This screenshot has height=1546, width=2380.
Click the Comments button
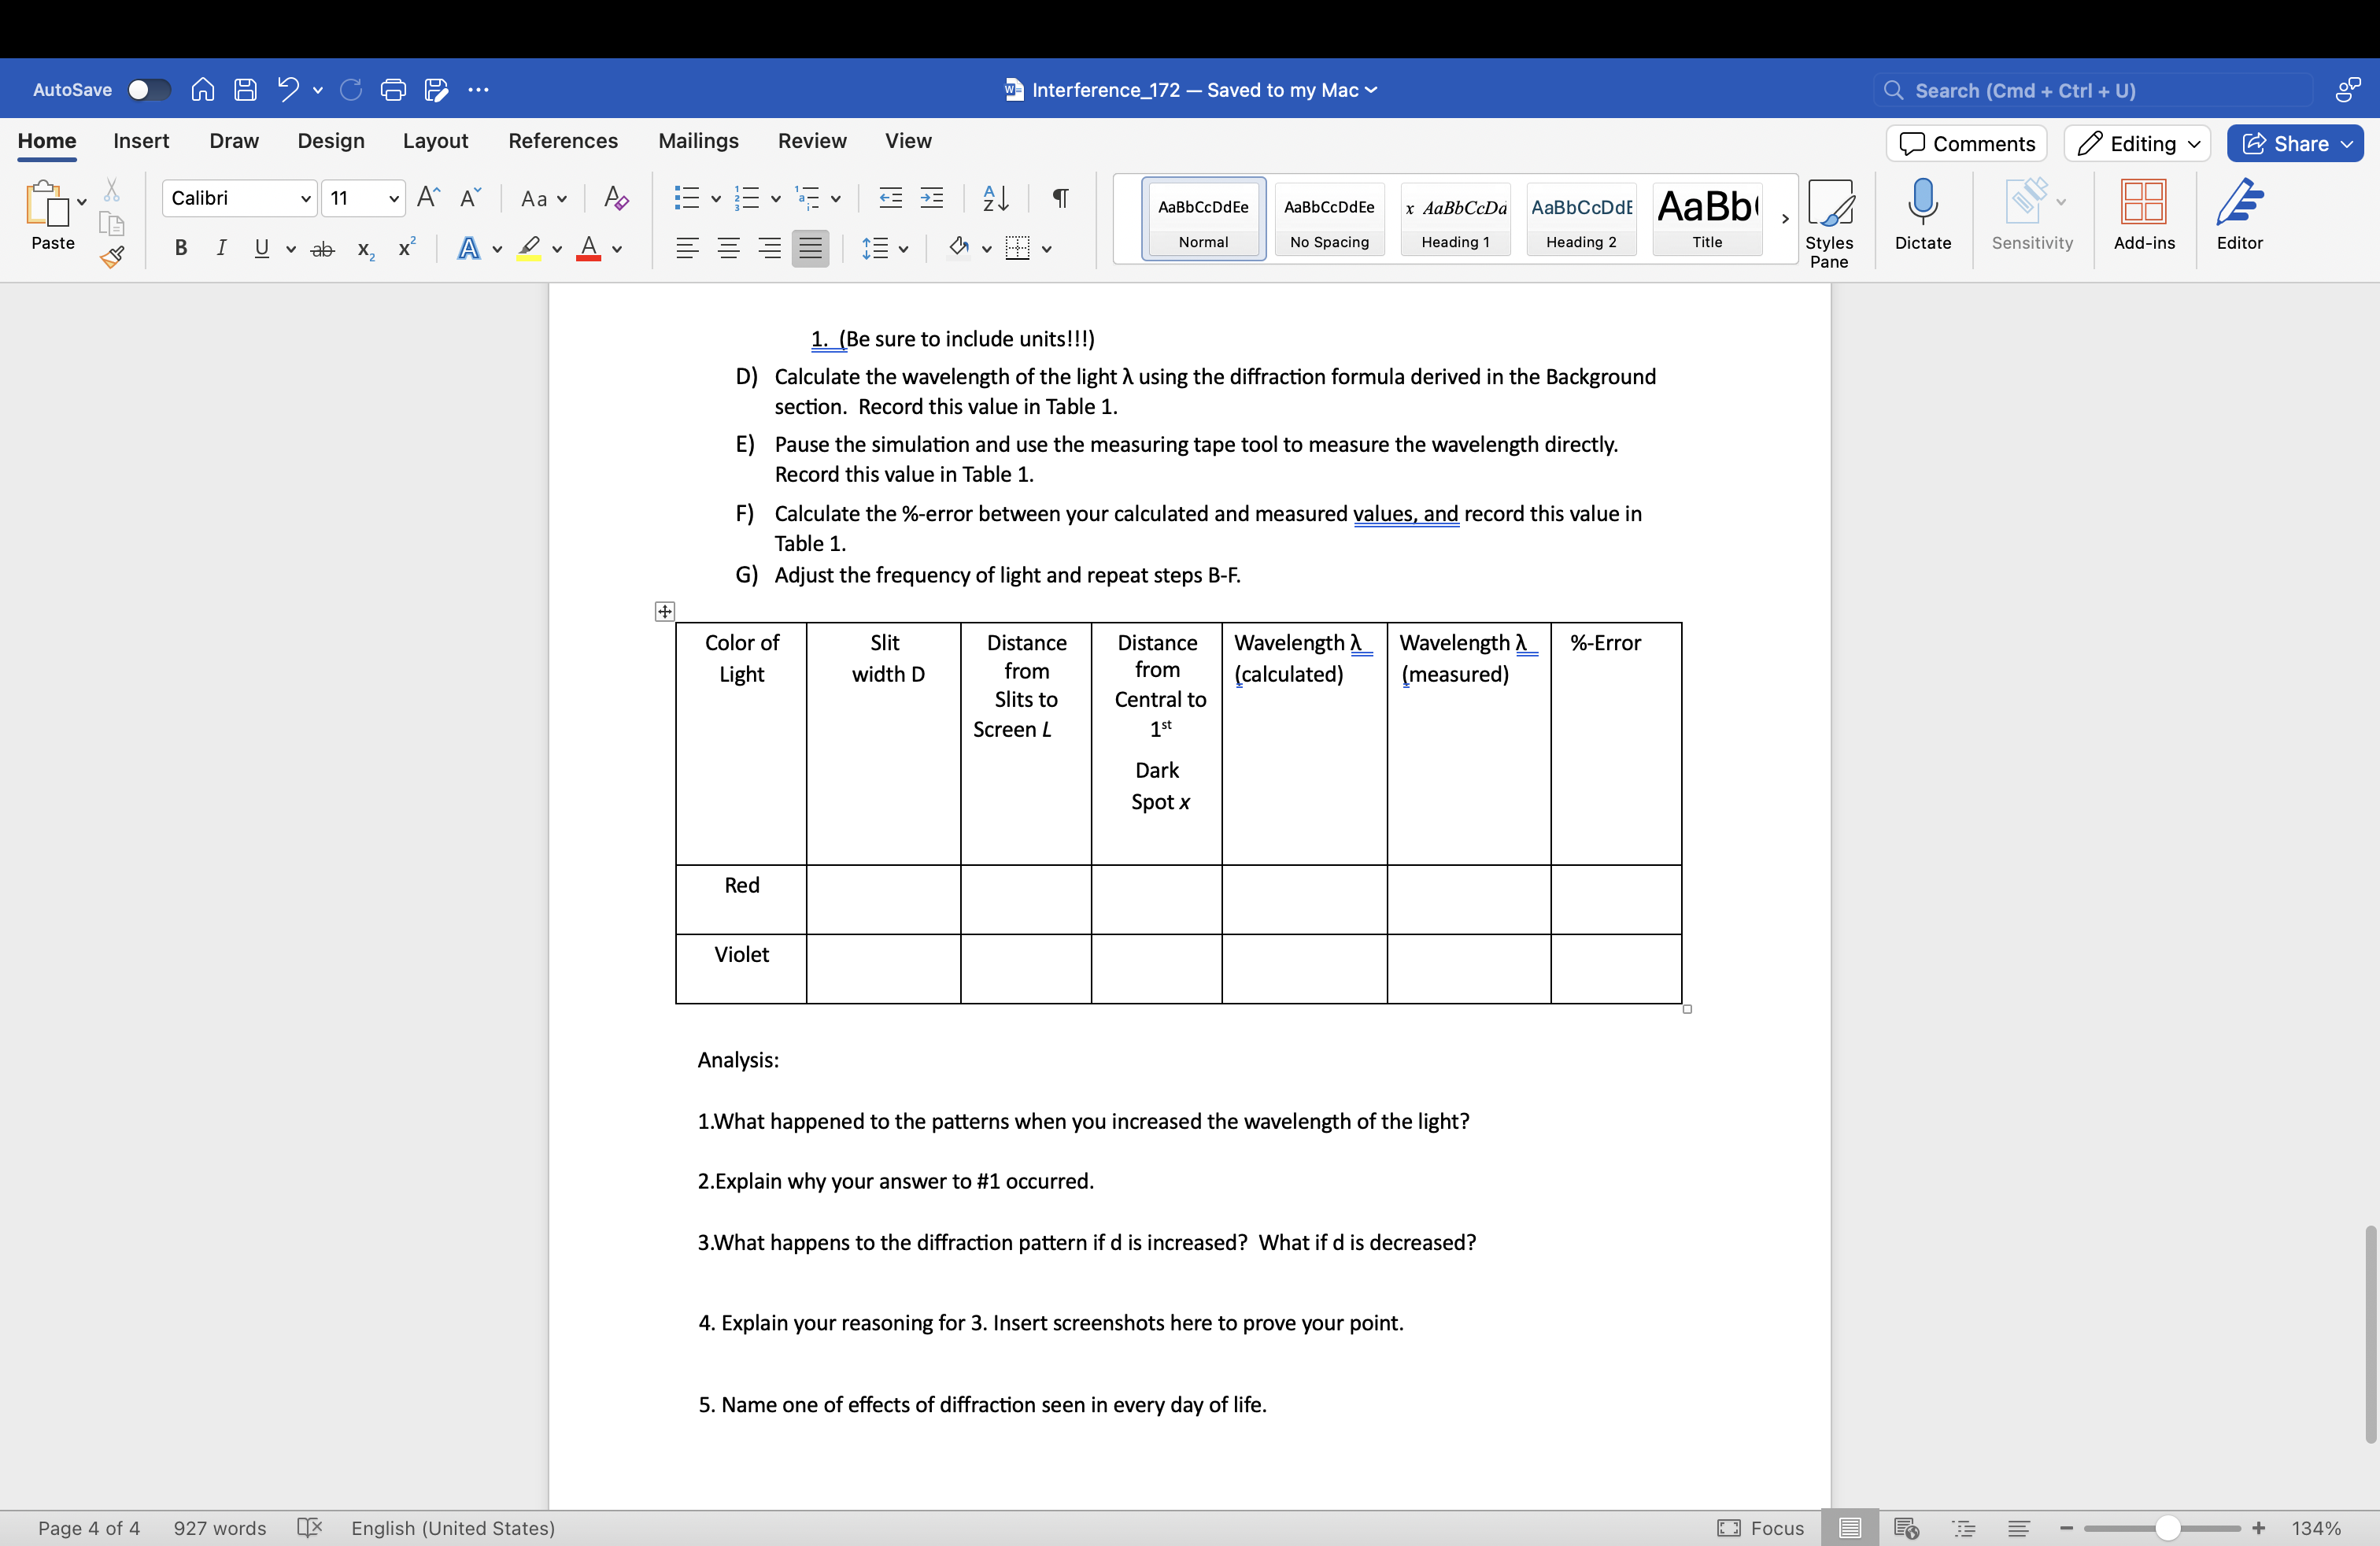click(1966, 144)
